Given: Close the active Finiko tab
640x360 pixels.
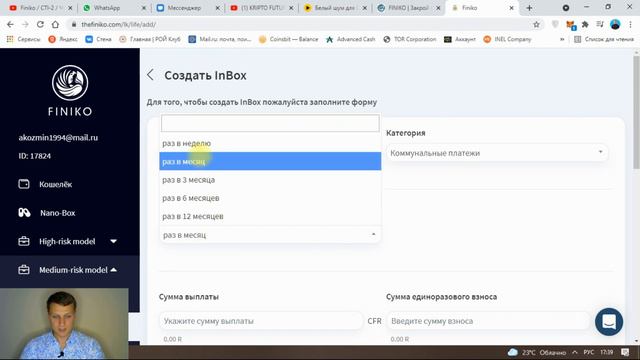Looking at the screenshot, I should click(x=511, y=8).
